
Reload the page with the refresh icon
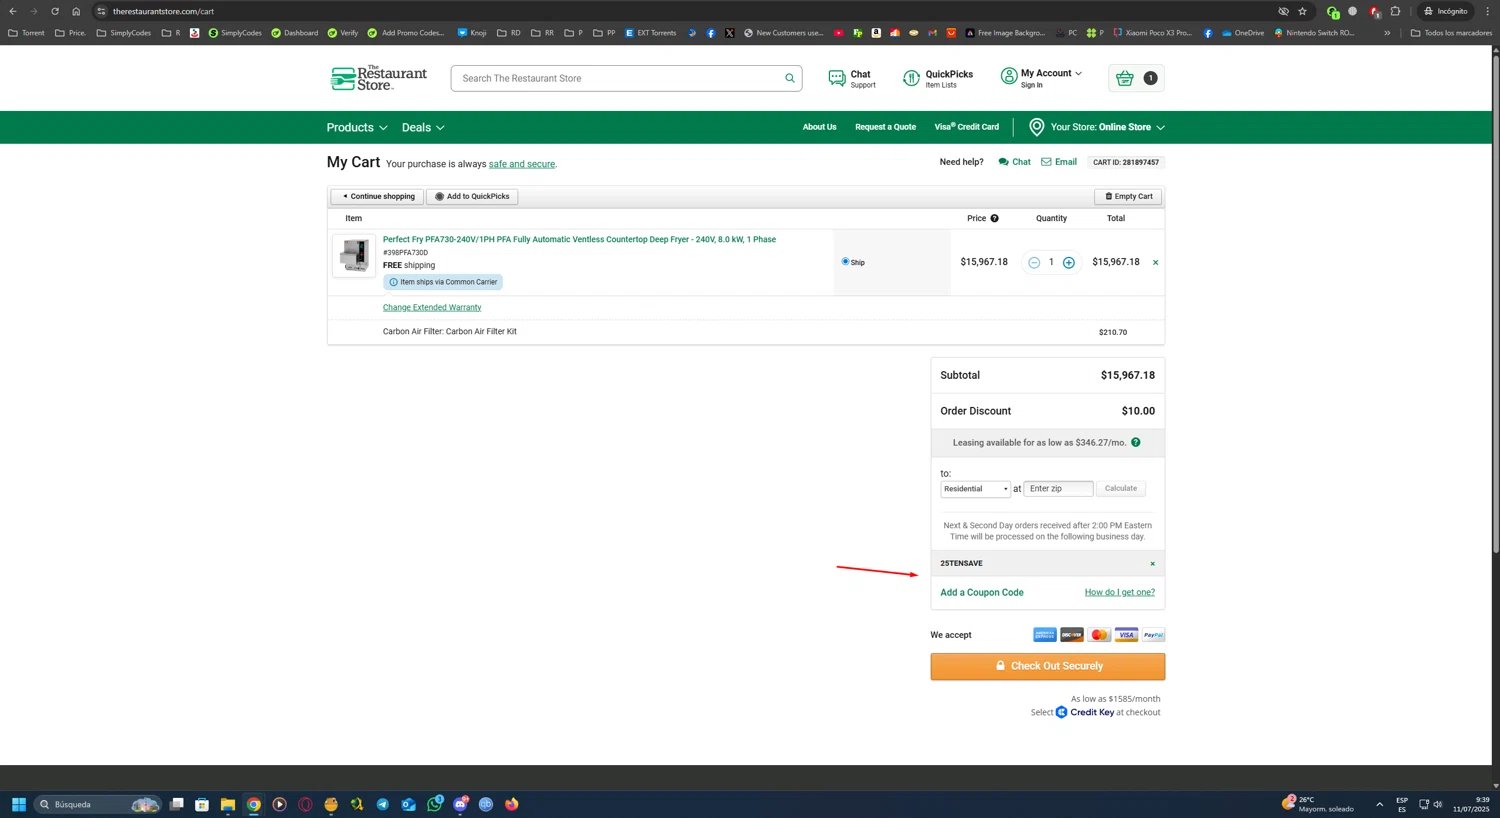(54, 11)
